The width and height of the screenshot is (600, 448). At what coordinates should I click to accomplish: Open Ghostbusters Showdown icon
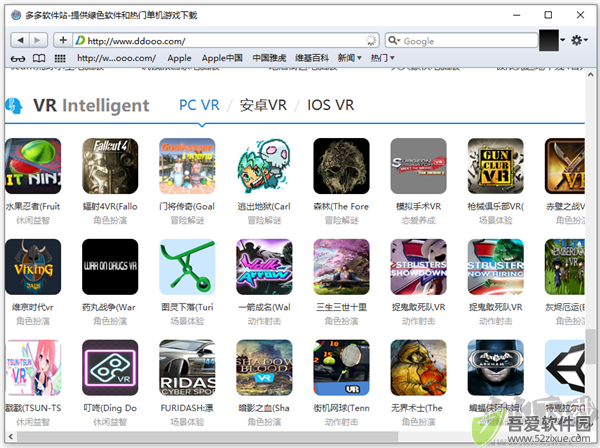pos(419,267)
